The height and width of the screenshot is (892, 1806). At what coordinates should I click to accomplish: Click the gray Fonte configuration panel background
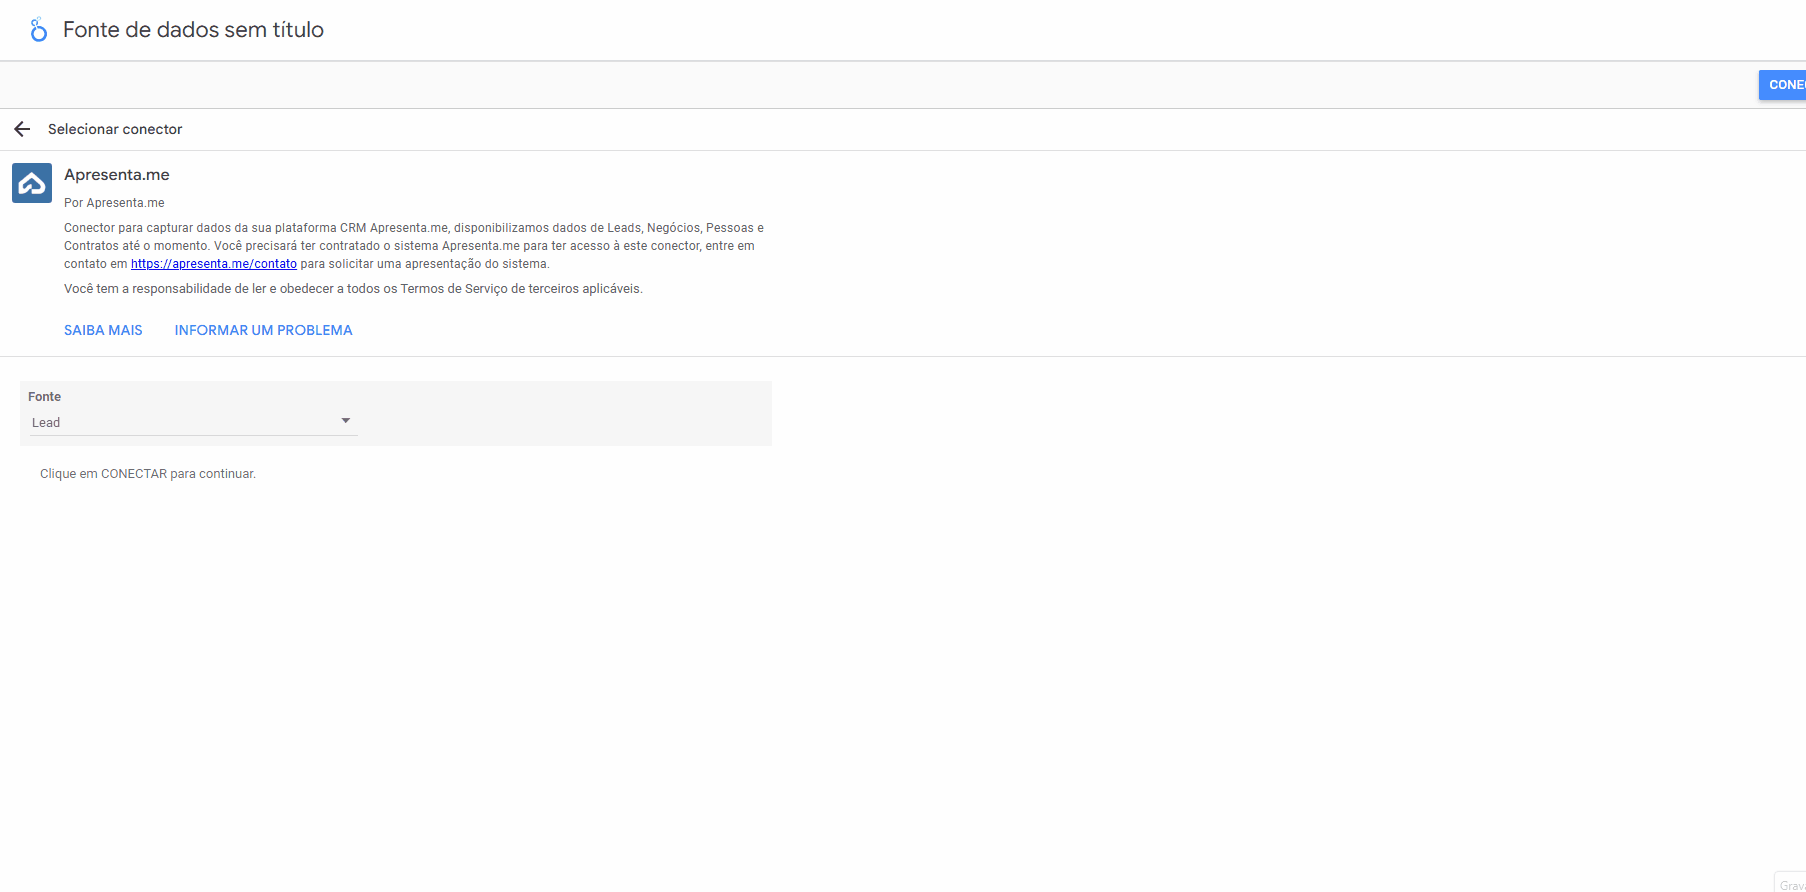(x=560, y=413)
